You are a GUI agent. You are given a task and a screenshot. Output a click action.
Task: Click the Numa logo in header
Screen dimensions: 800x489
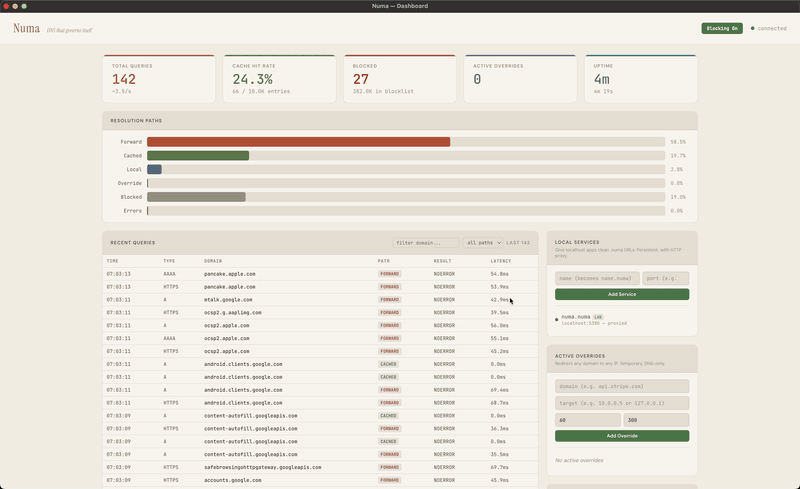coord(26,28)
